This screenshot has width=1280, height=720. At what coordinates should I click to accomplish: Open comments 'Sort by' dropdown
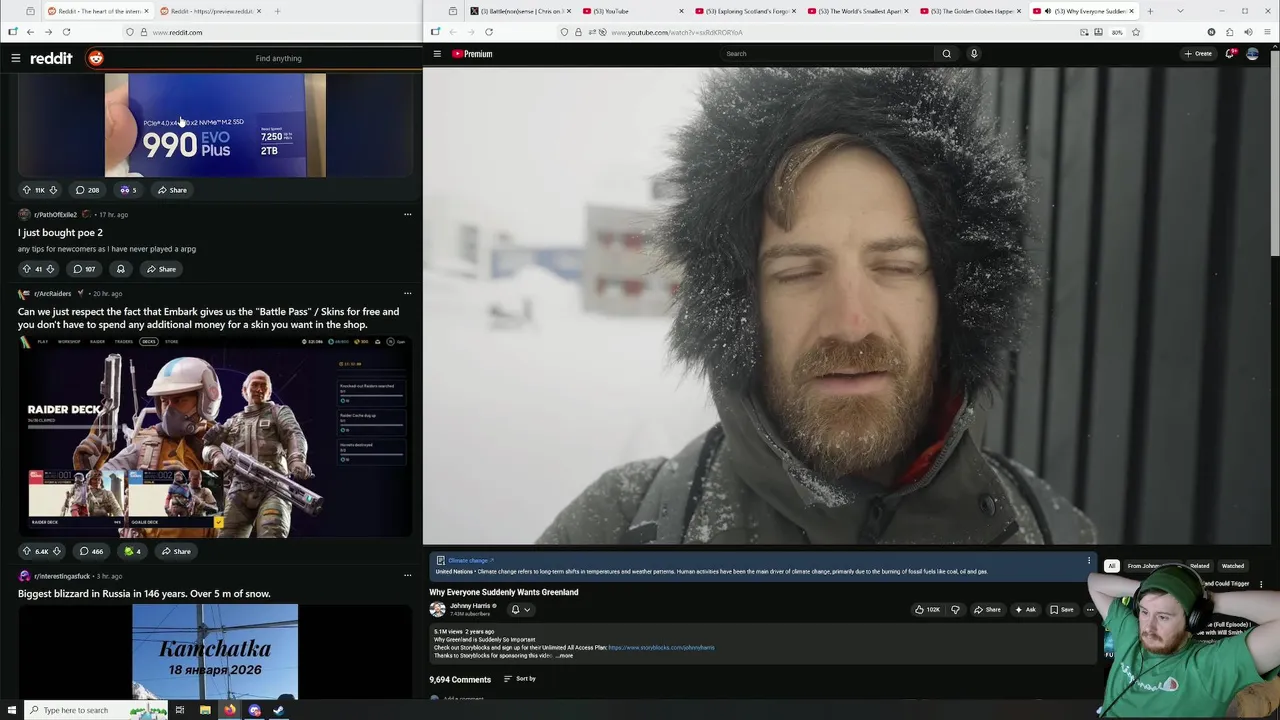tap(520, 679)
